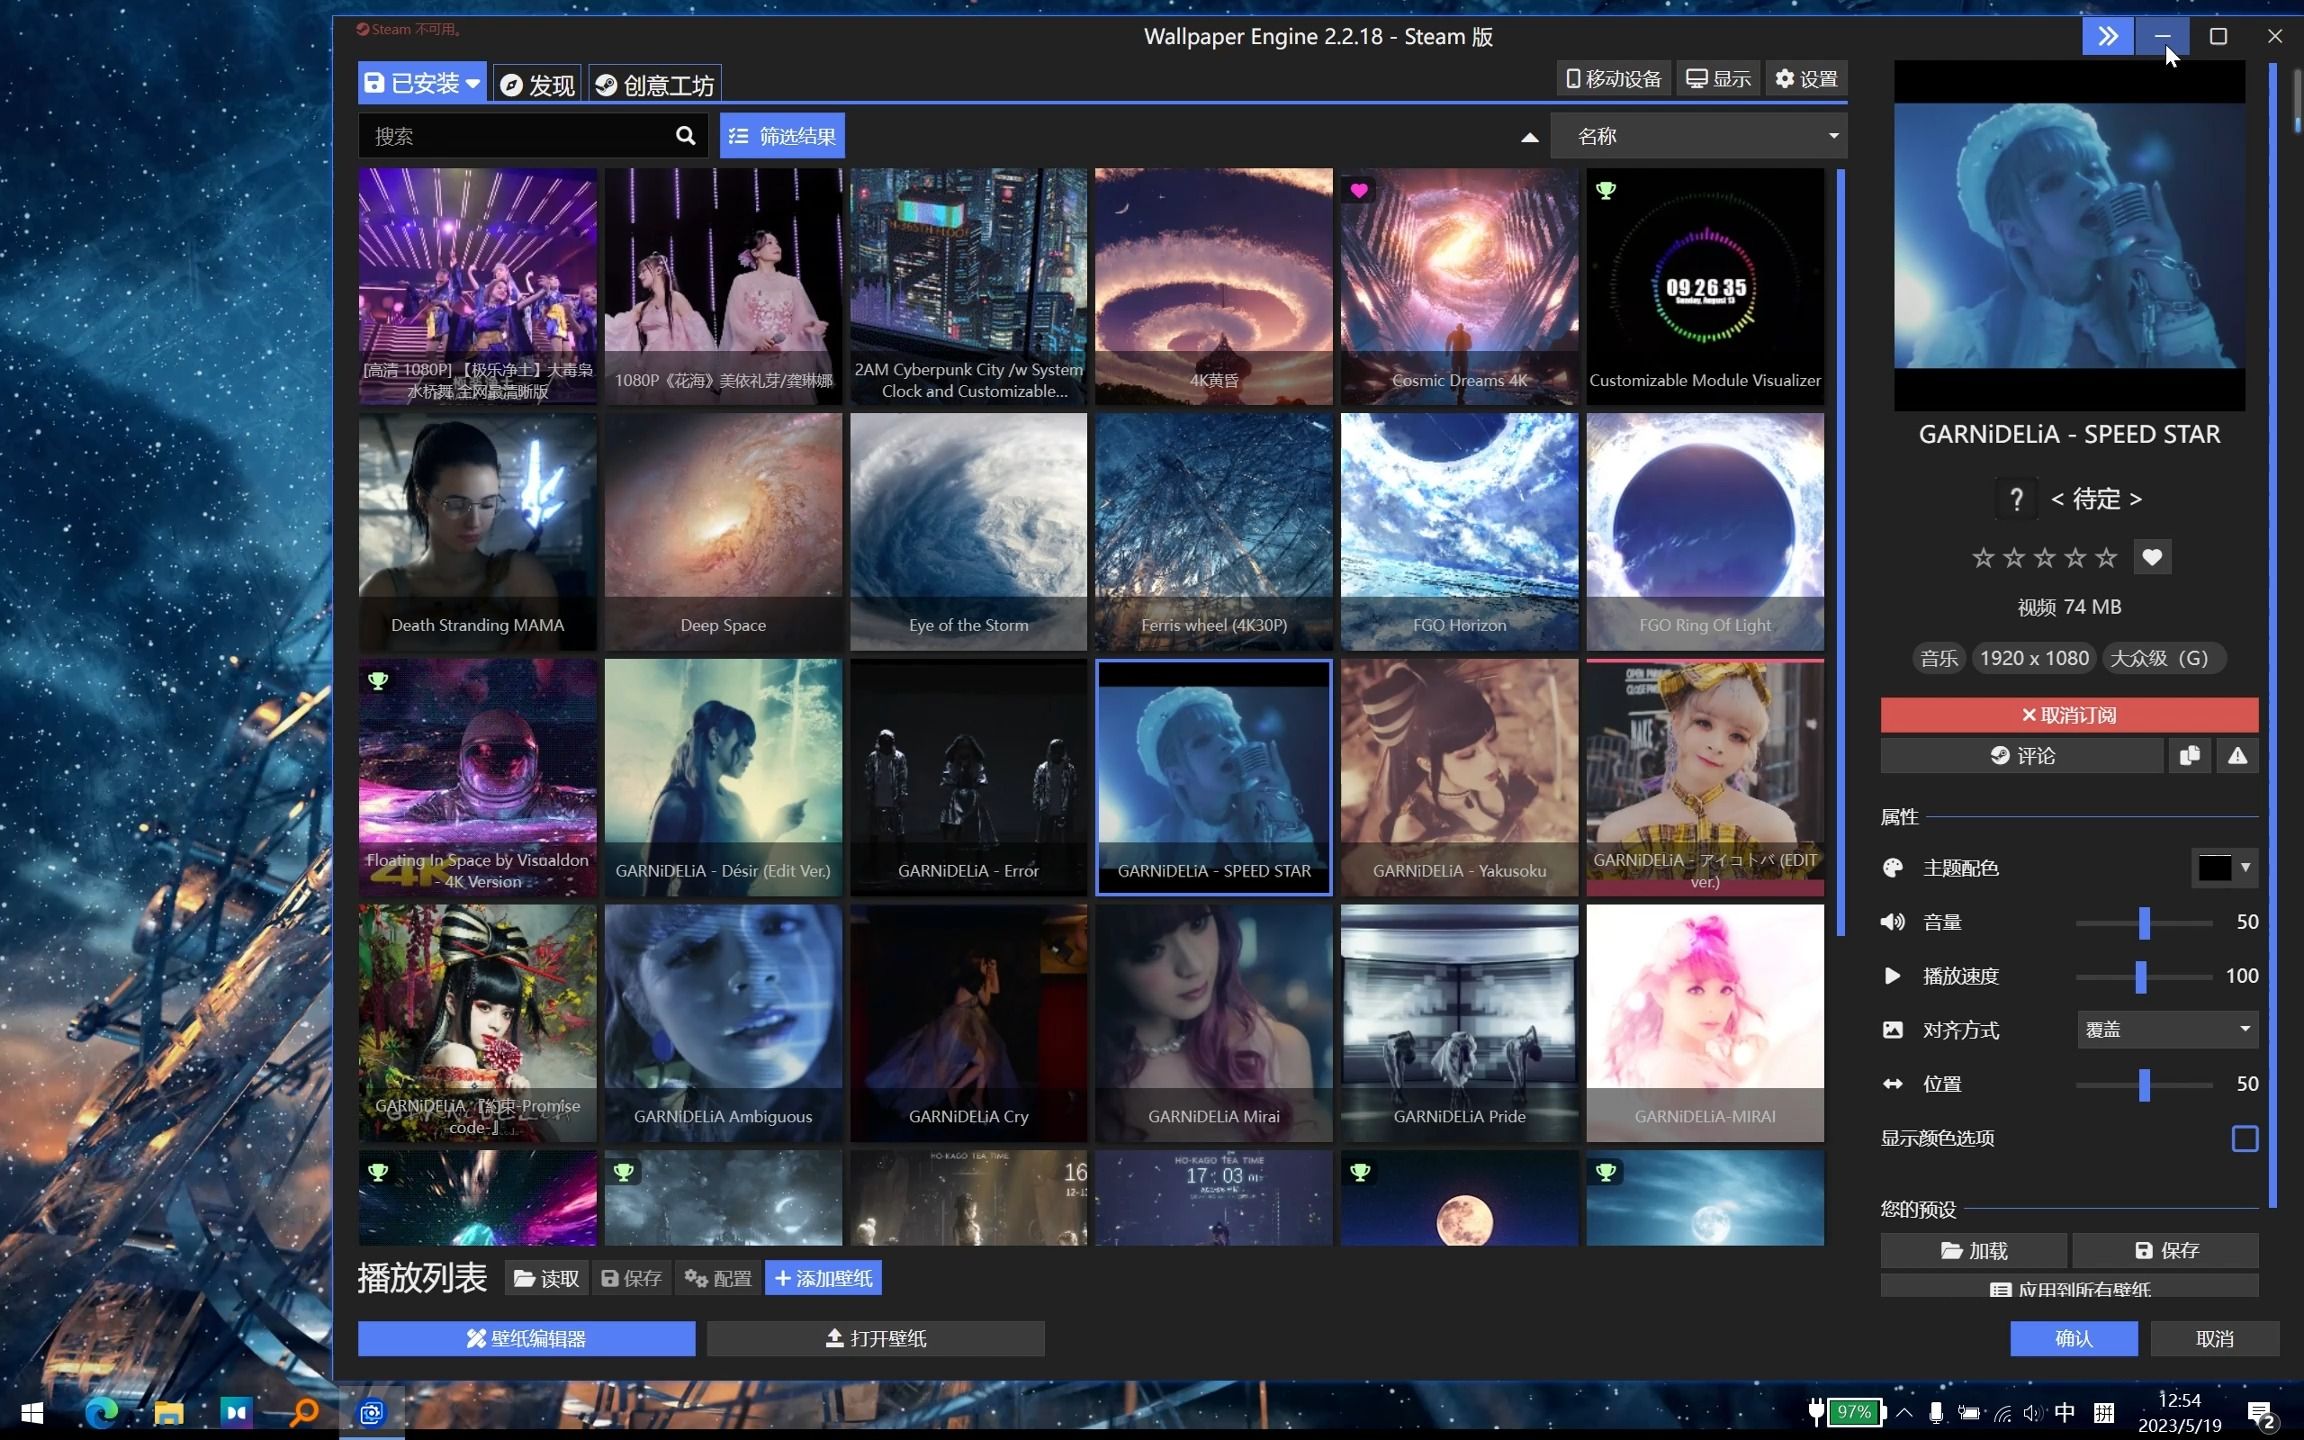
Task: Open 设置 settings
Action: pos(1806,79)
